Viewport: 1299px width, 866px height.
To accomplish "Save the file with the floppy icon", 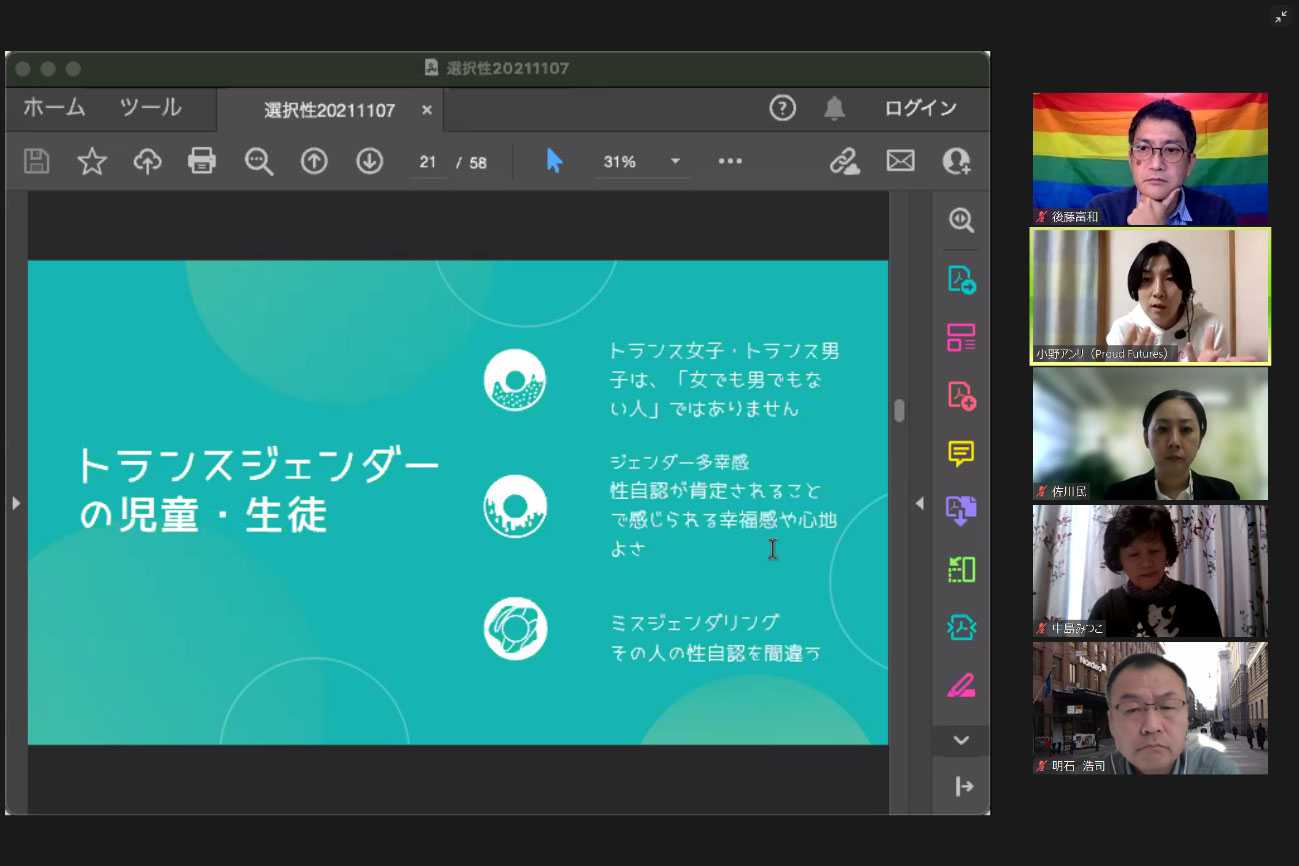I will point(37,161).
